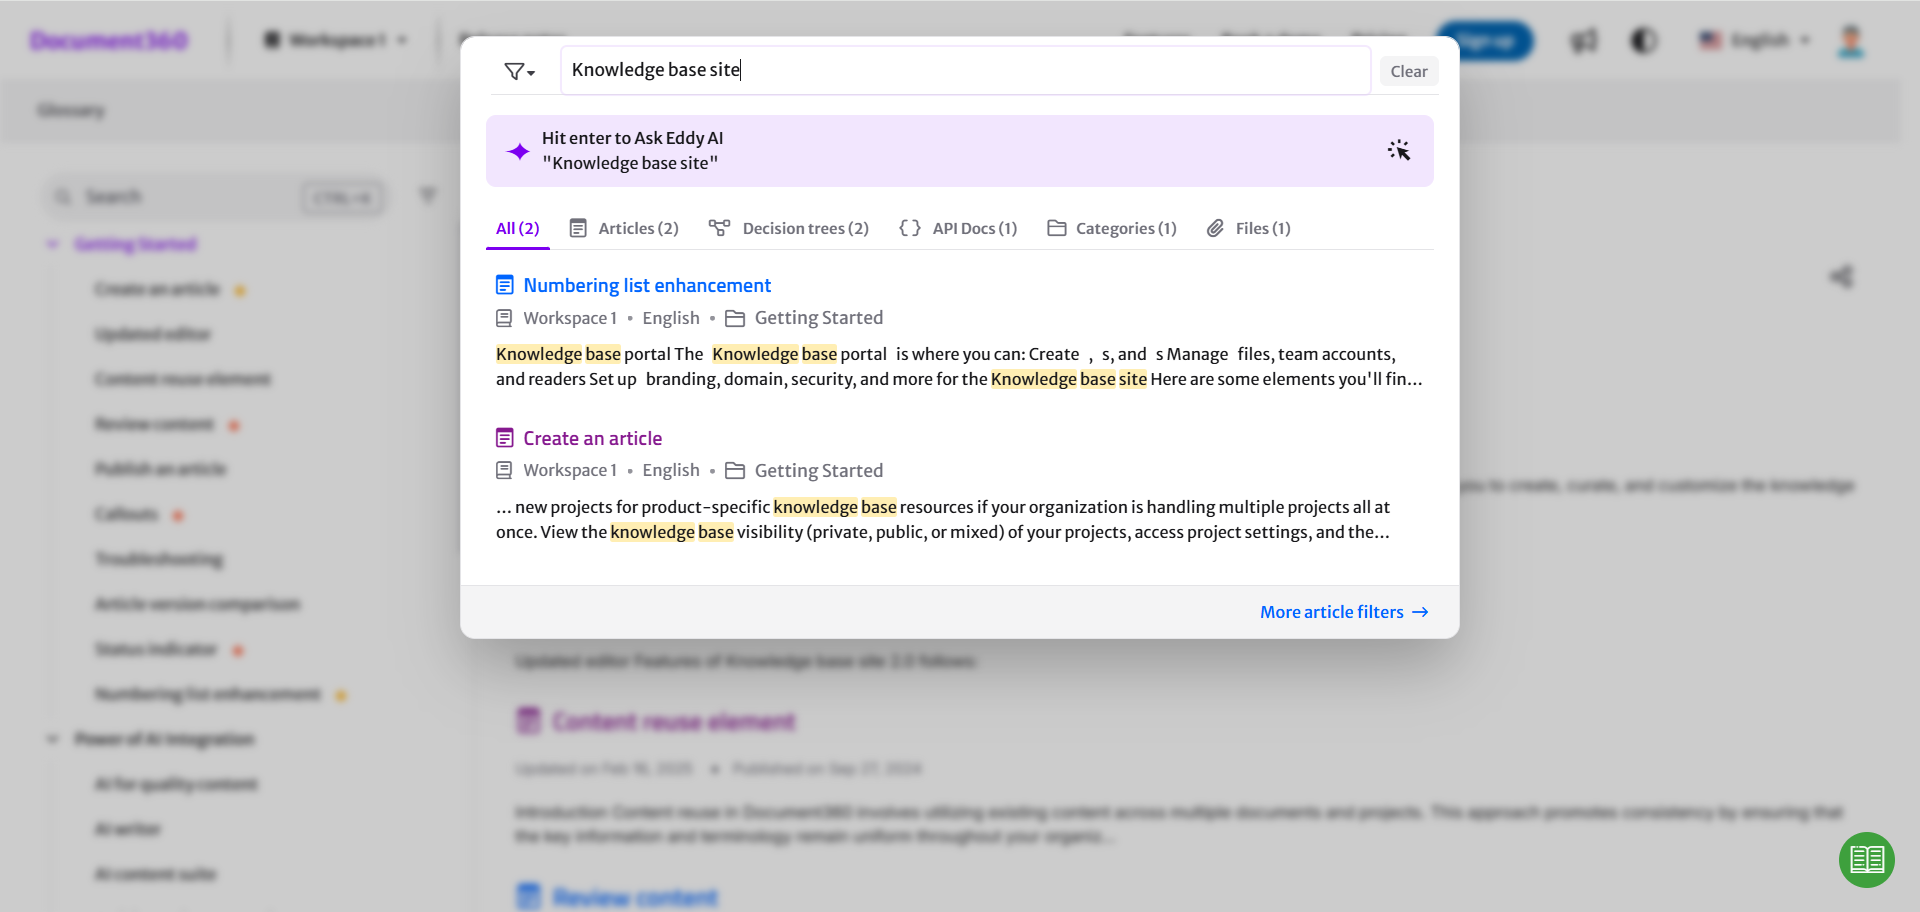Click the megaphone announcements icon
The height and width of the screenshot is (912, 1920).
coord(1583,41)
